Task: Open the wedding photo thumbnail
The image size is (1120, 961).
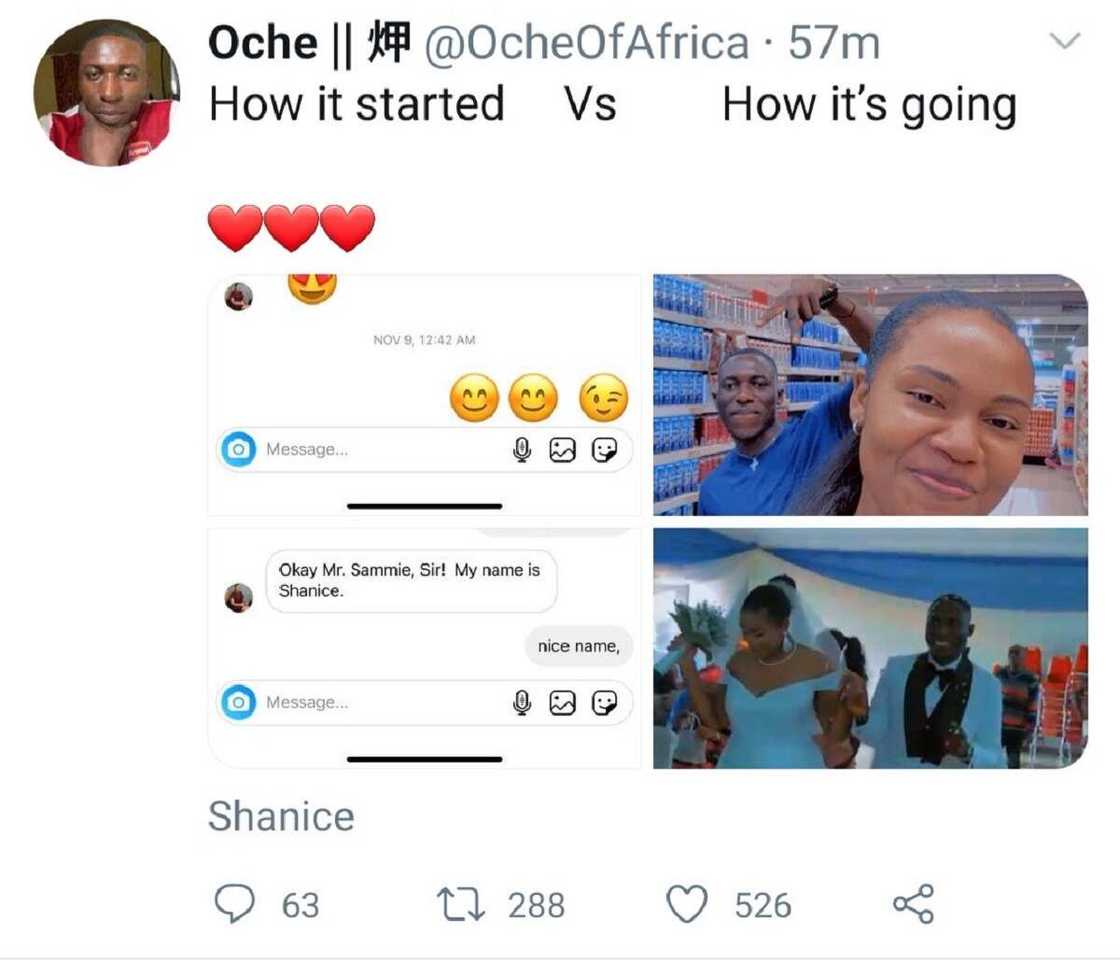Action: coord(870,648)
